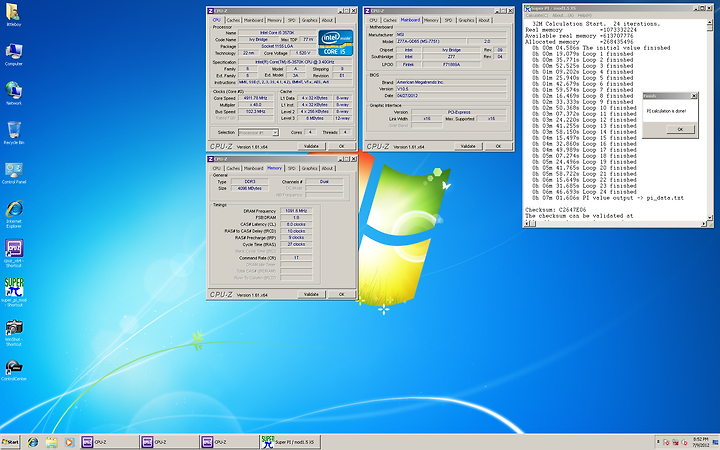Open the Help menu in Super PI
This screenshot has height=450, width=720.
[585, 16]
